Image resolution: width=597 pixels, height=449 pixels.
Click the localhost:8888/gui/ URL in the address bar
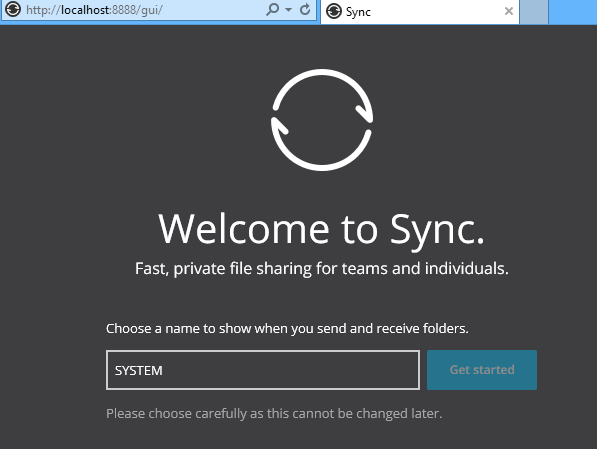tap(94, 10)
